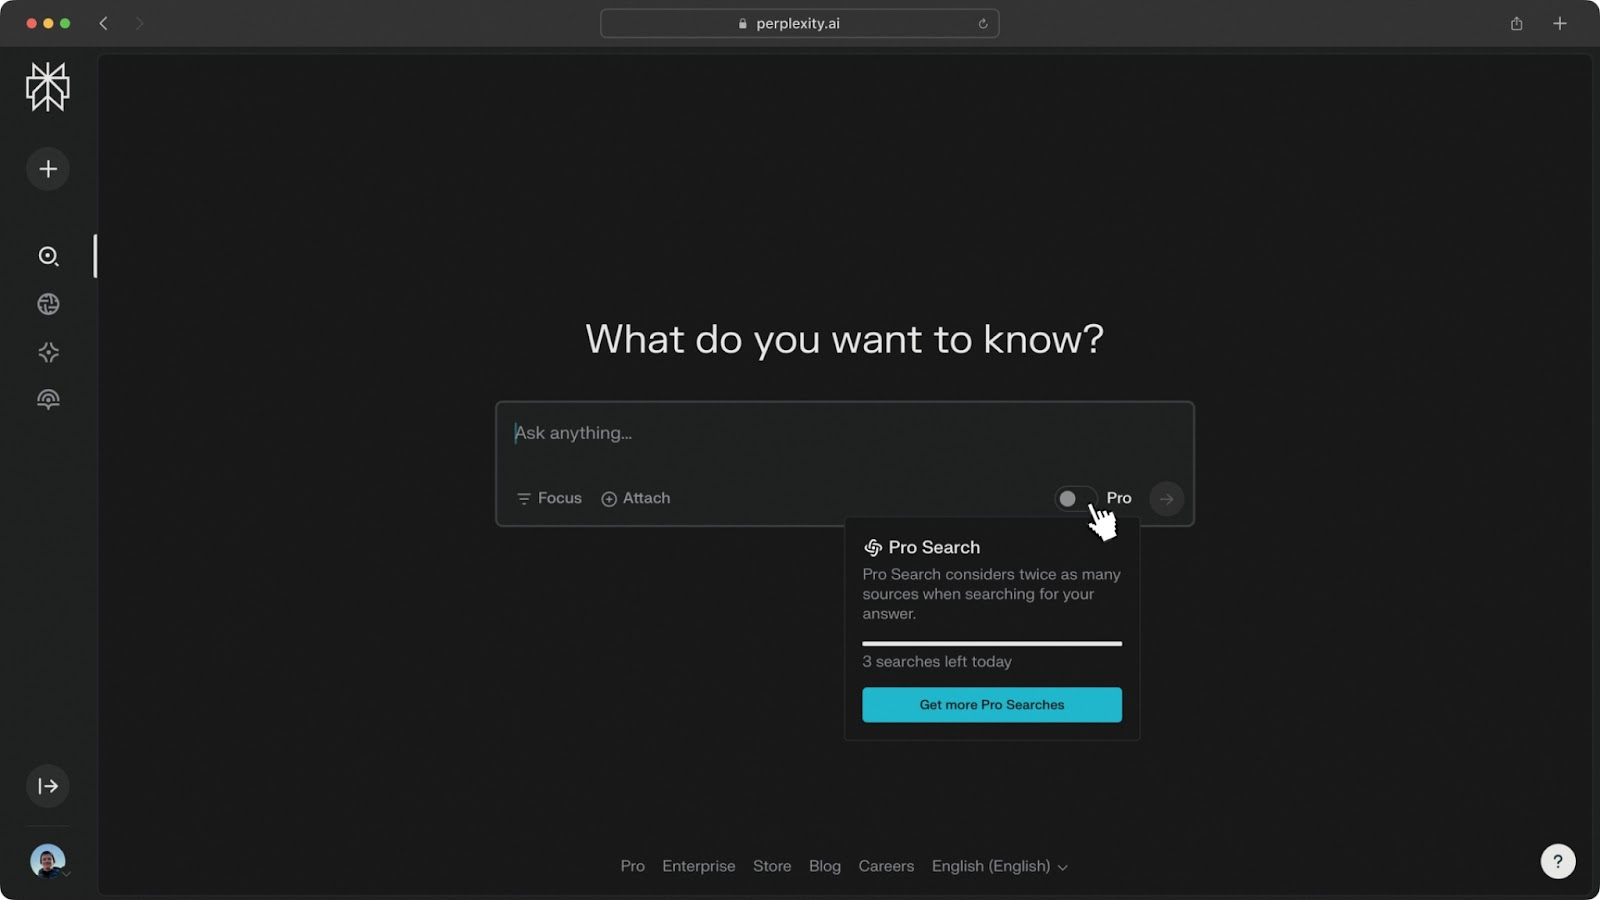Viewport: 1600px width, 900px height.
Task: Open the Home search icon in sidebar
Action: tap(48, 256)
